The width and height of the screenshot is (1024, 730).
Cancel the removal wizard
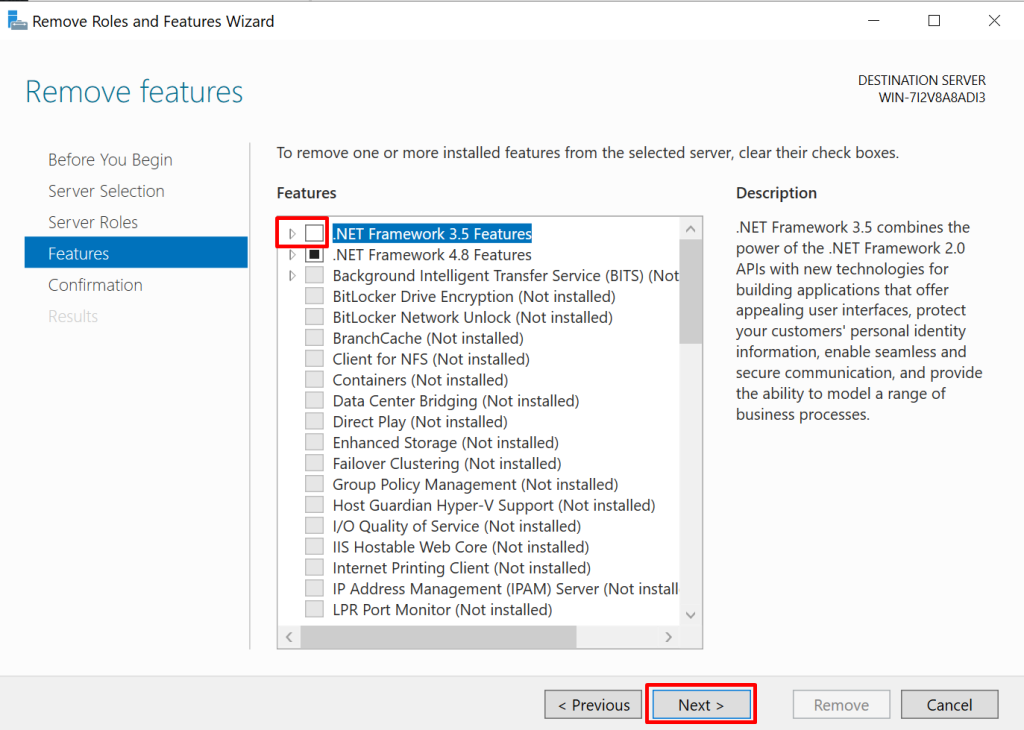coord(949,705)
